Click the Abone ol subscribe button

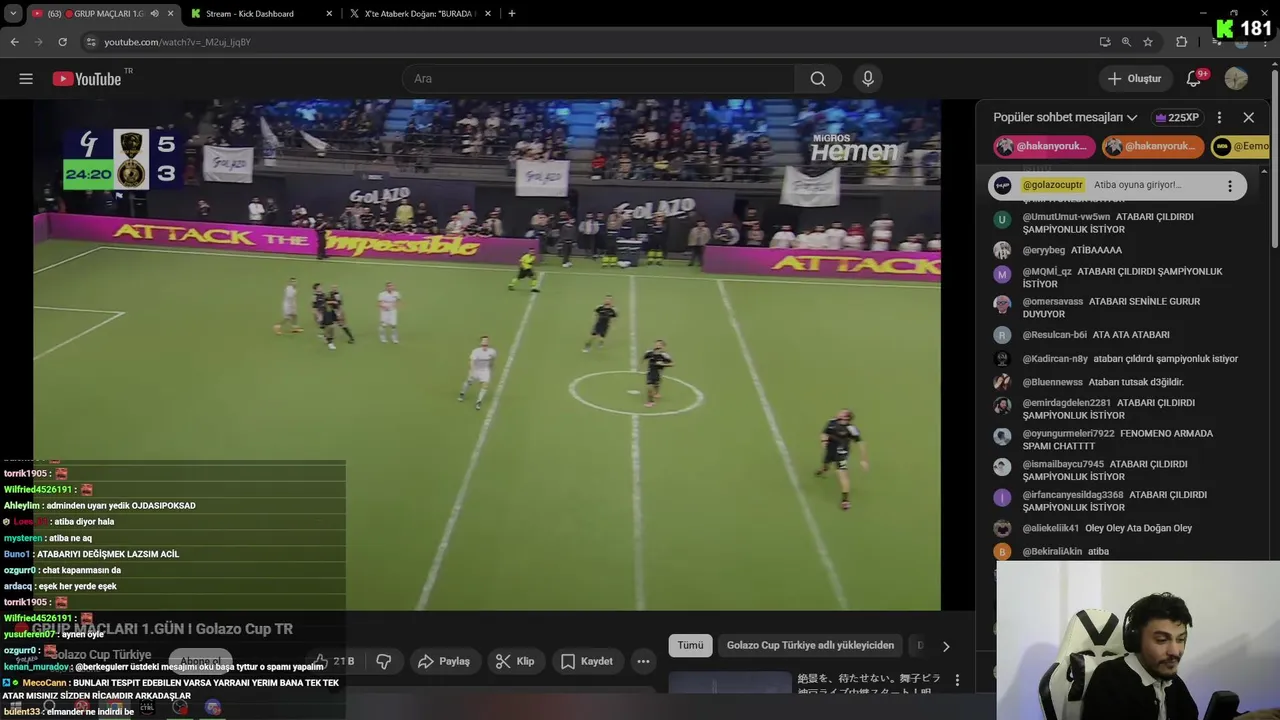(201, 661)
